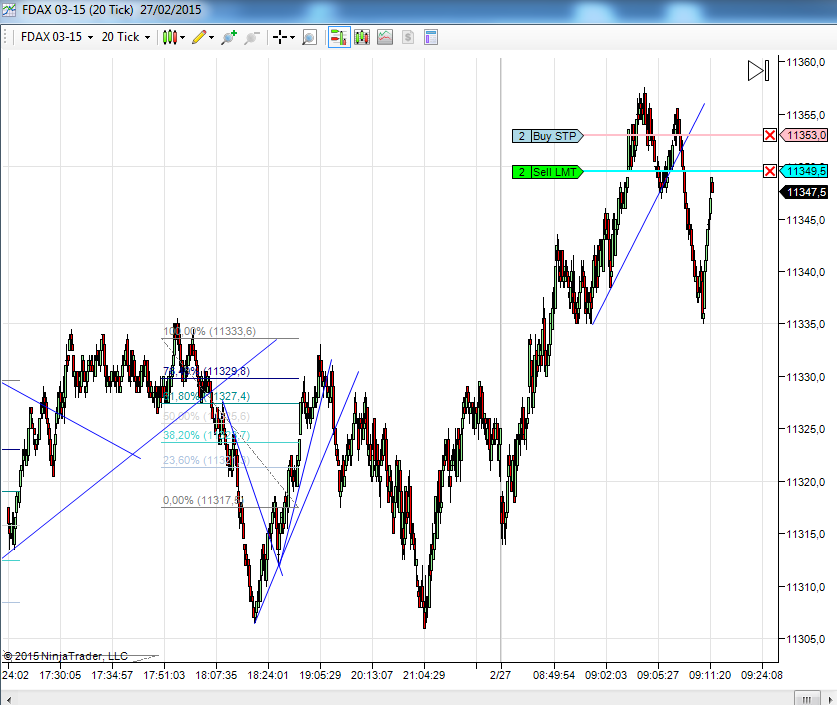Click the 50,00% Fibonacci level label
837x705 pixels.
206,416
